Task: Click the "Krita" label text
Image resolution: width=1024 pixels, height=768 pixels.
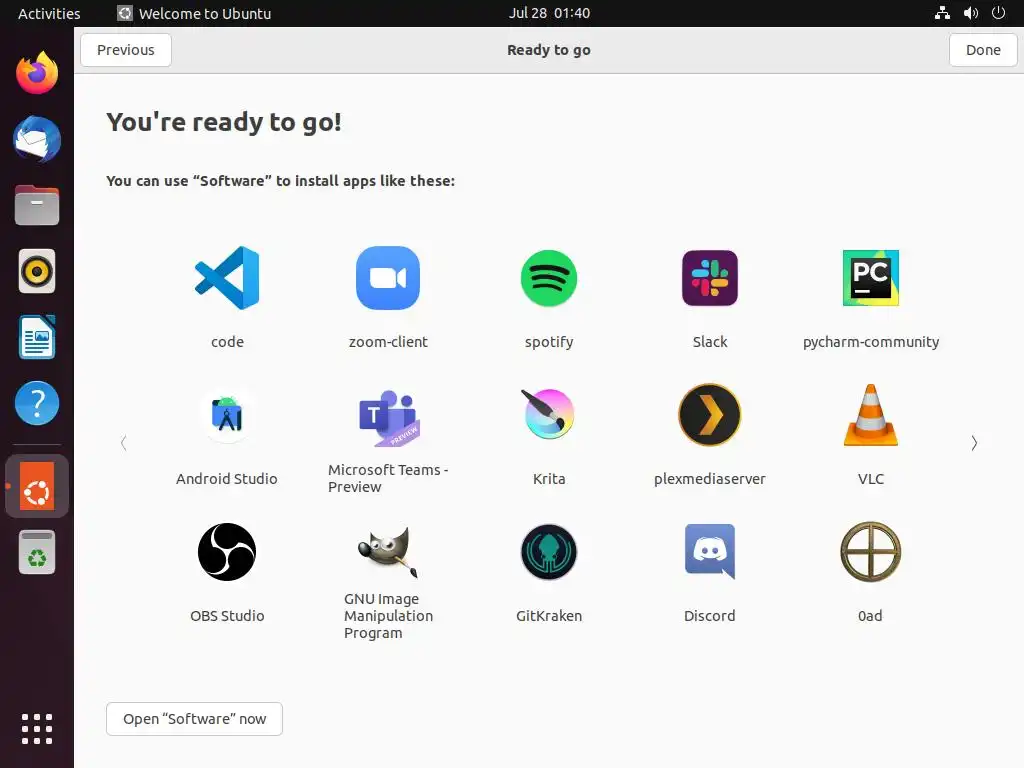Action: click(x=549, y=479)
